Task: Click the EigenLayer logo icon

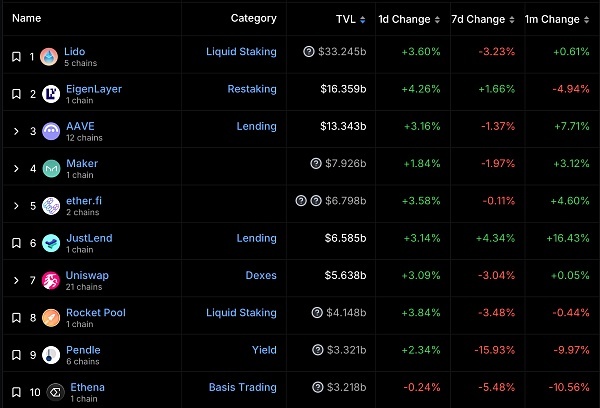Action: click(51, 94)
